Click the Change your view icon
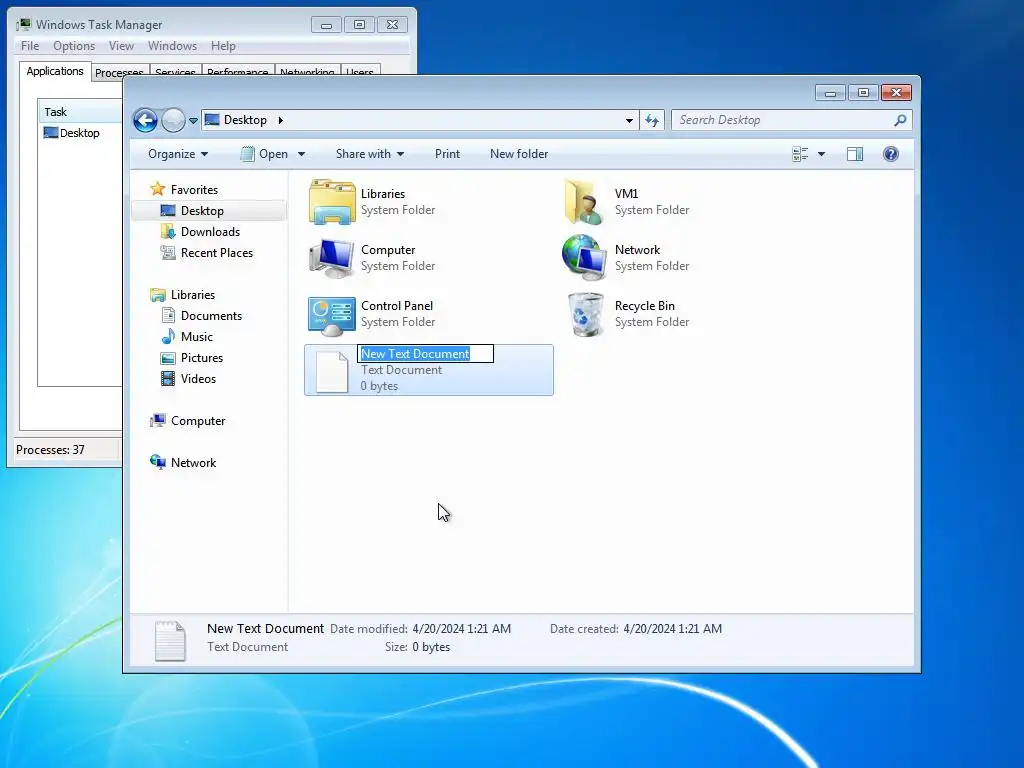The height and width of the screenshot is (768, 1024). [x=800, y=154]
